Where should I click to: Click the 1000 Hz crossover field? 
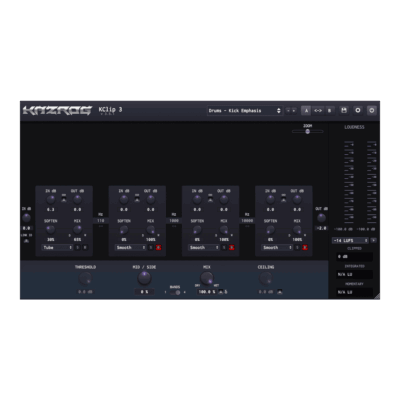(x=174, y=221)
